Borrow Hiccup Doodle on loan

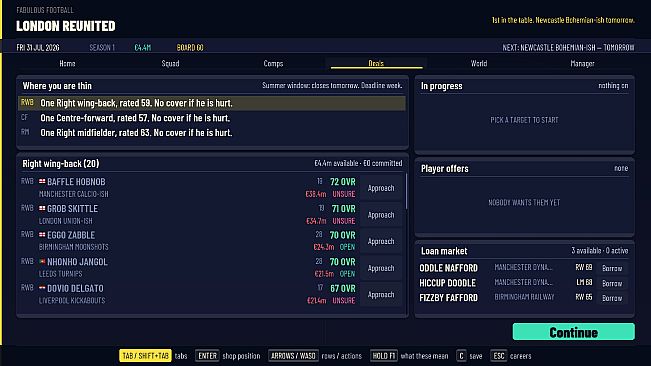tap(612, 283)
